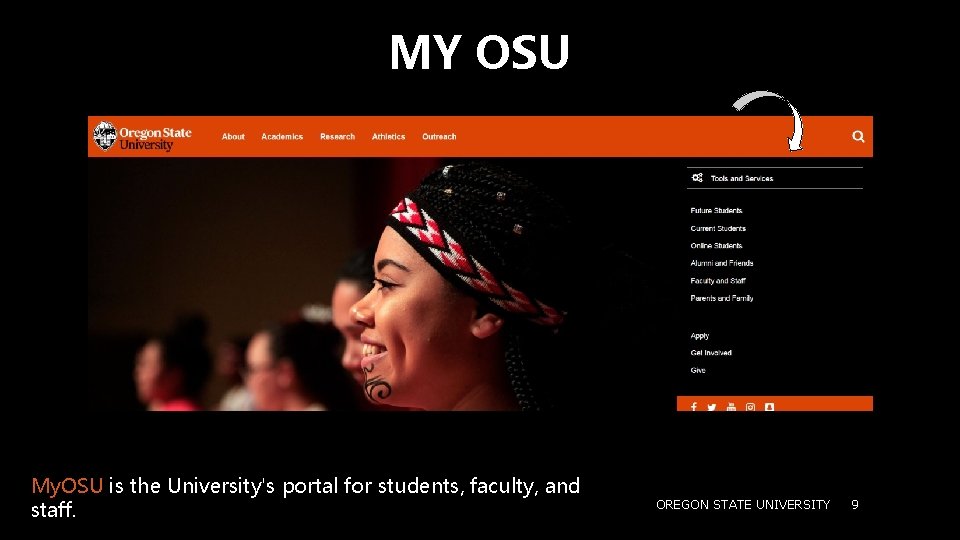Image resolution: width=960 pixels, height=540 pixels.
Task: Open the About menu
Action: (x=233, y=137)
